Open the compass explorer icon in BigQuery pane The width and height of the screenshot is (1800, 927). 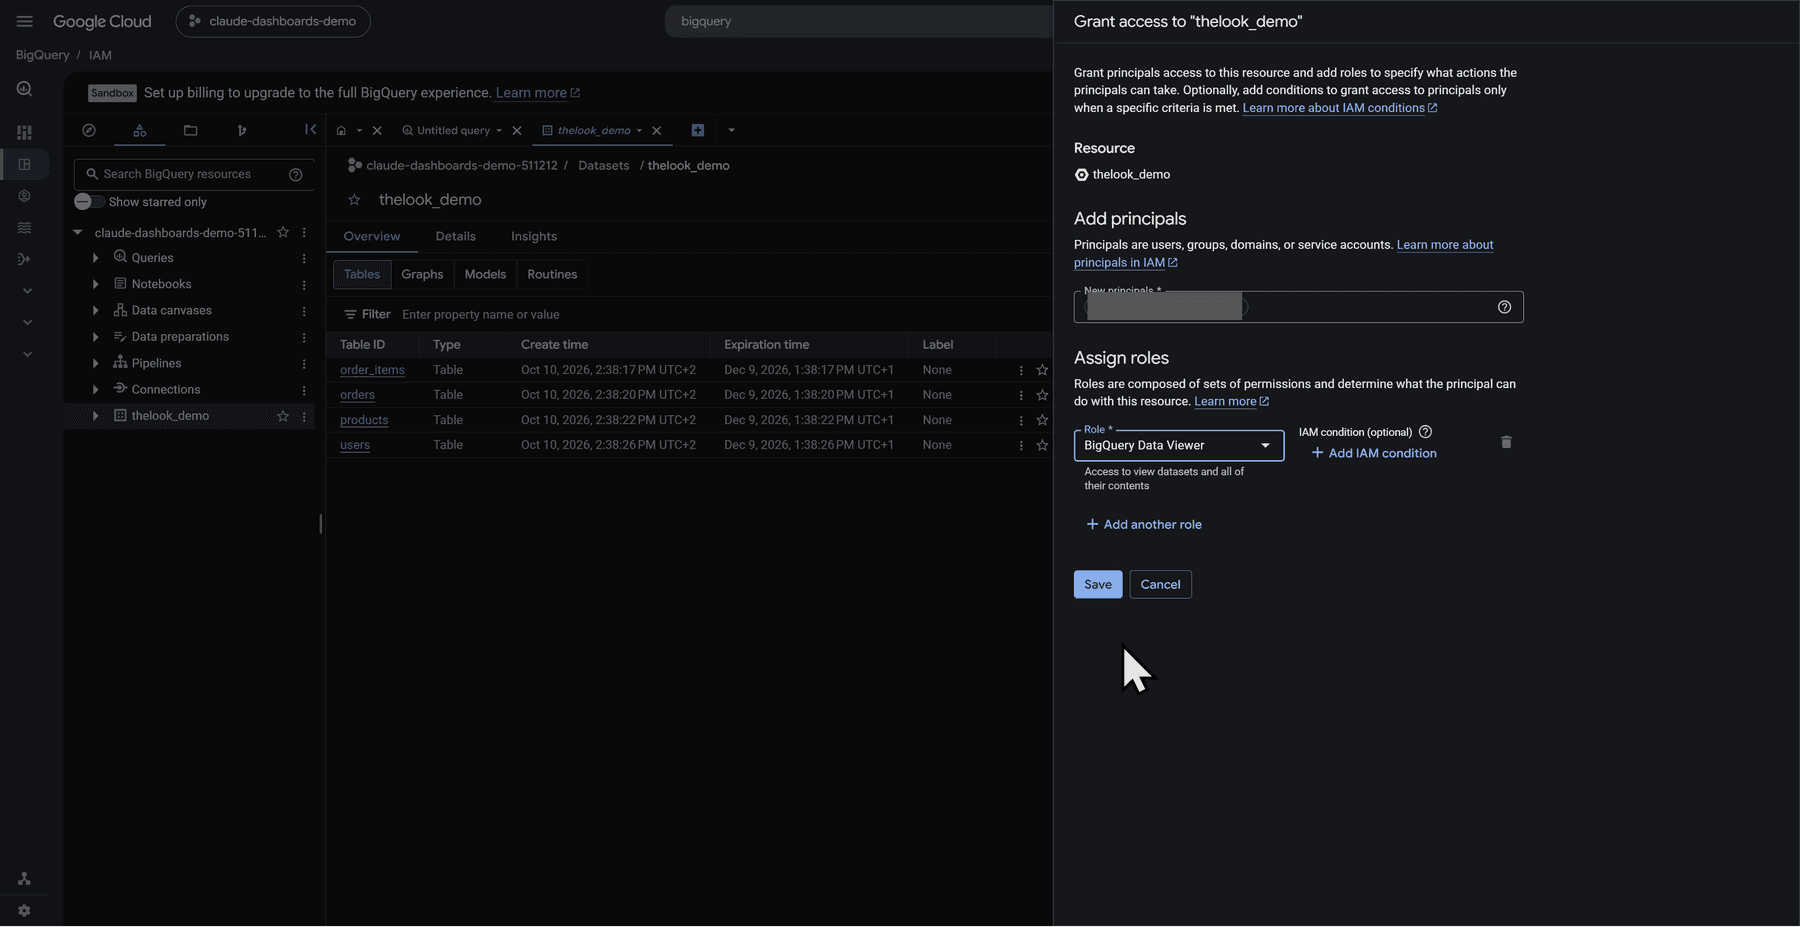tap(89, 130)
